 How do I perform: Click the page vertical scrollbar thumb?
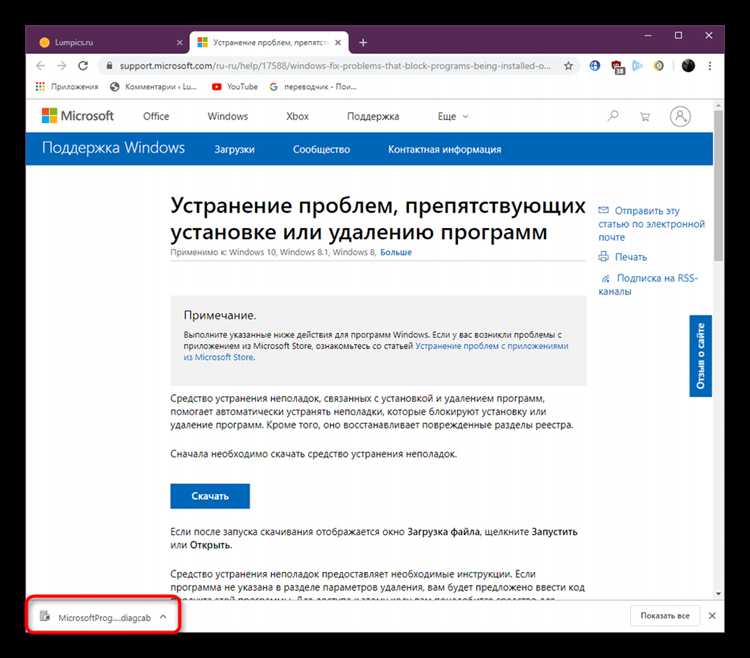pos(718,186)
